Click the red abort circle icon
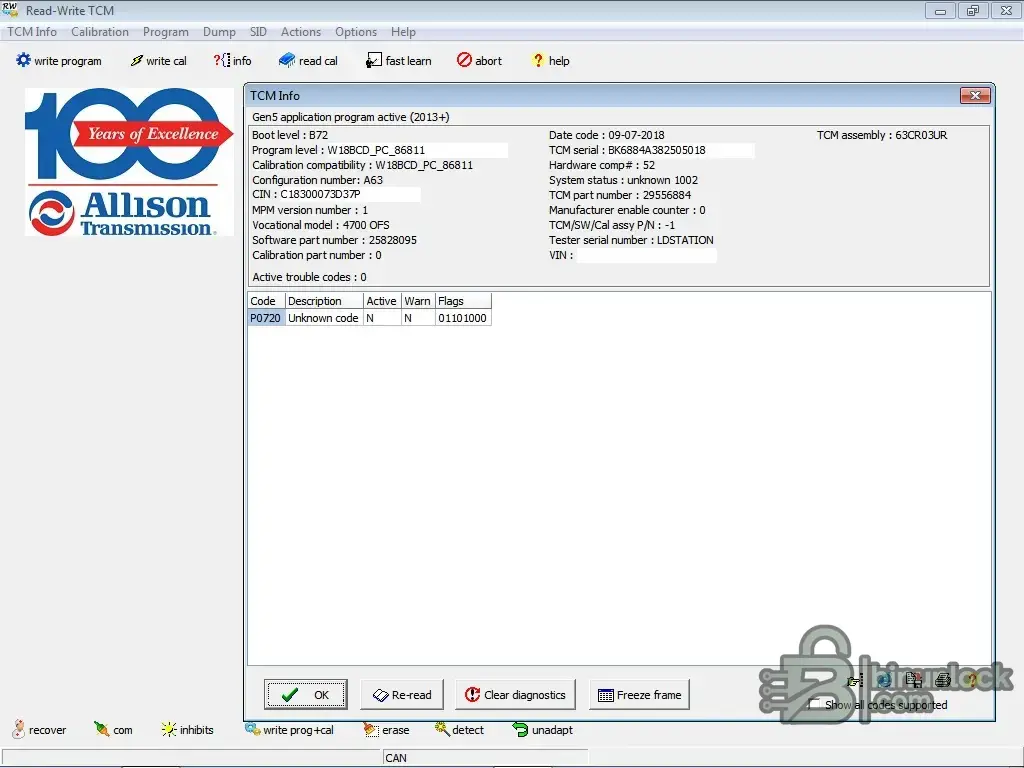Viewport: 1024px width, 768px height. (x=464, y=60)
